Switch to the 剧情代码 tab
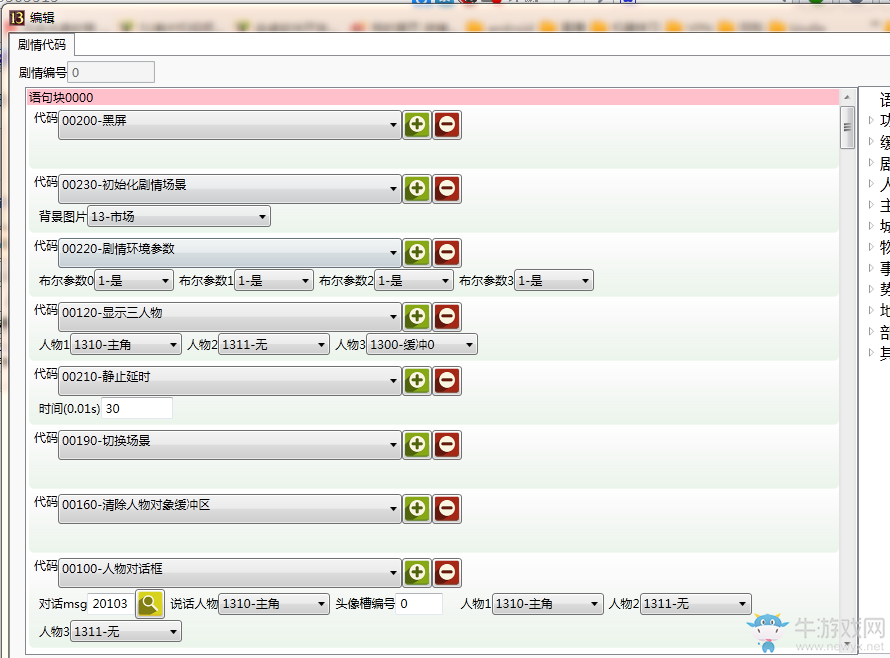 coord(40,45)
